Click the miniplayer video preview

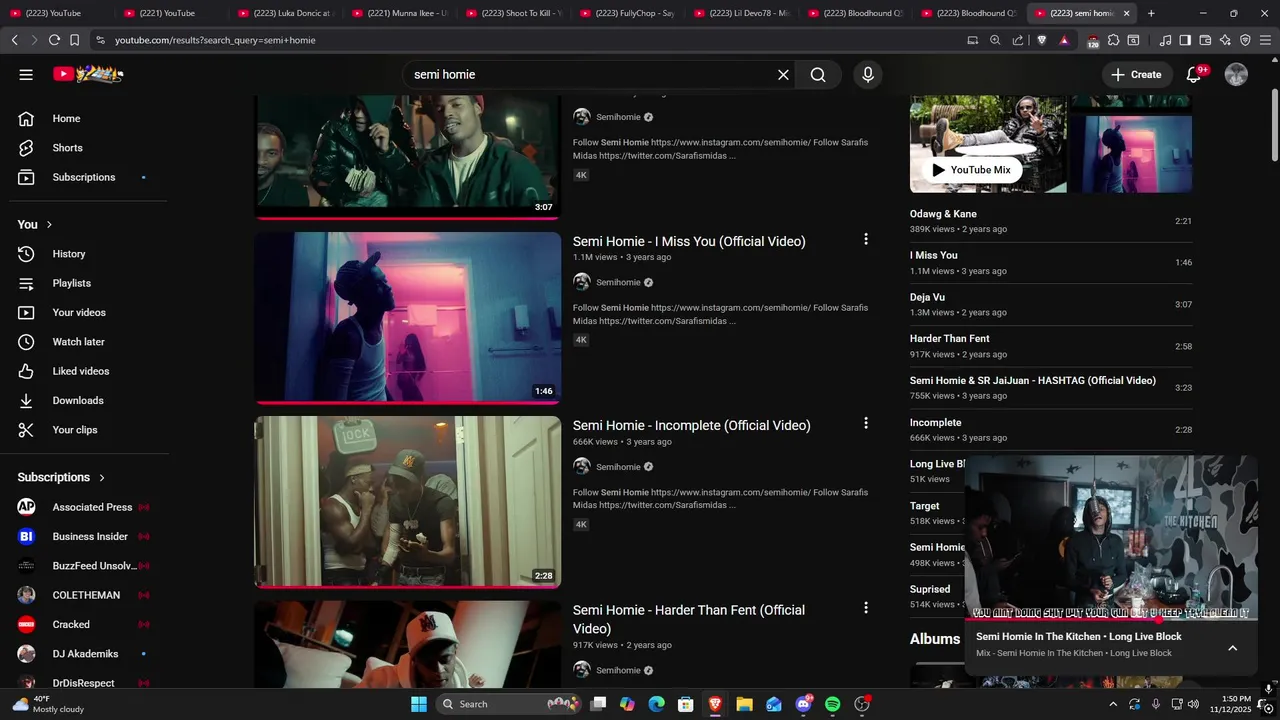1111,538
